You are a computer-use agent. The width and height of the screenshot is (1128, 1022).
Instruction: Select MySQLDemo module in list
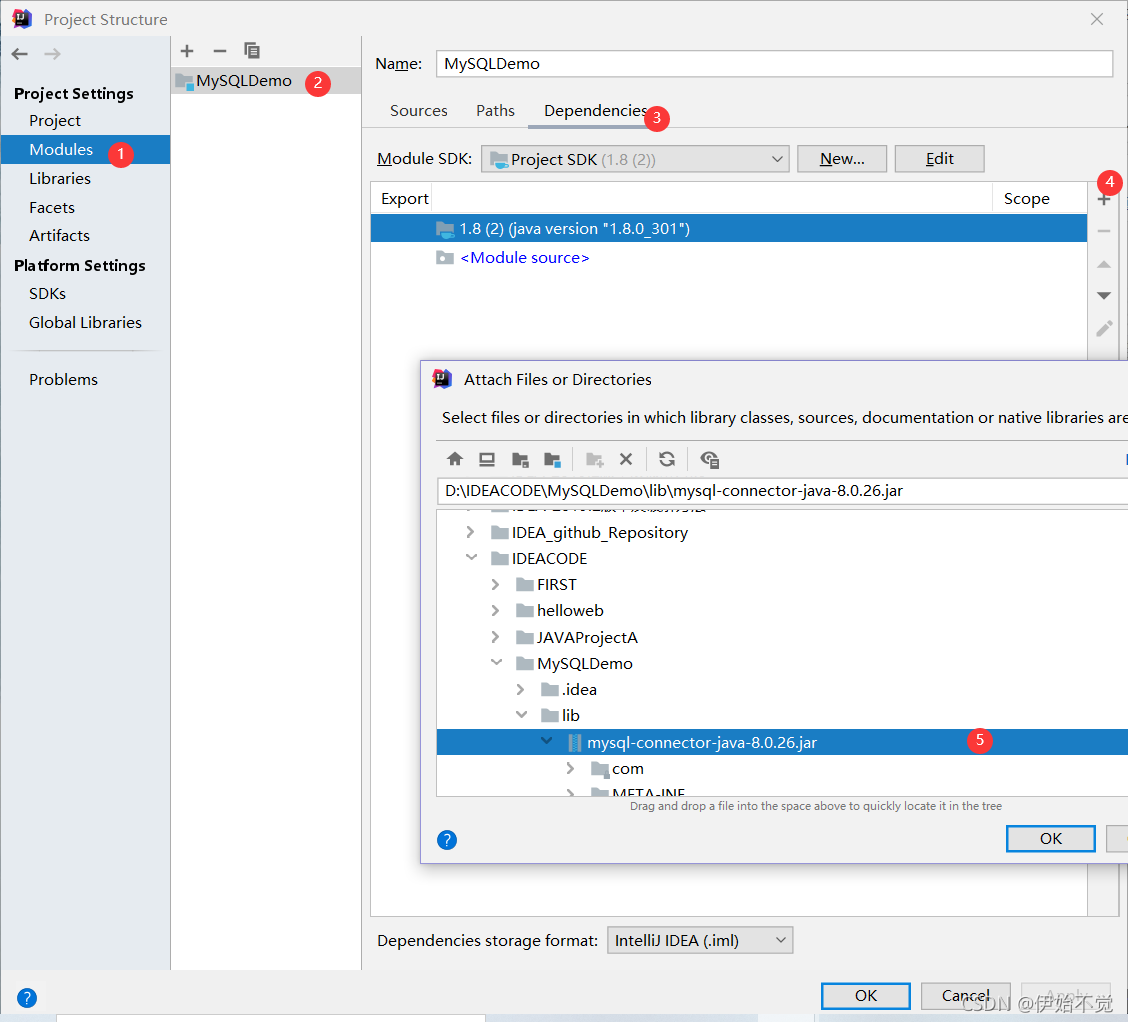[266, 81]
